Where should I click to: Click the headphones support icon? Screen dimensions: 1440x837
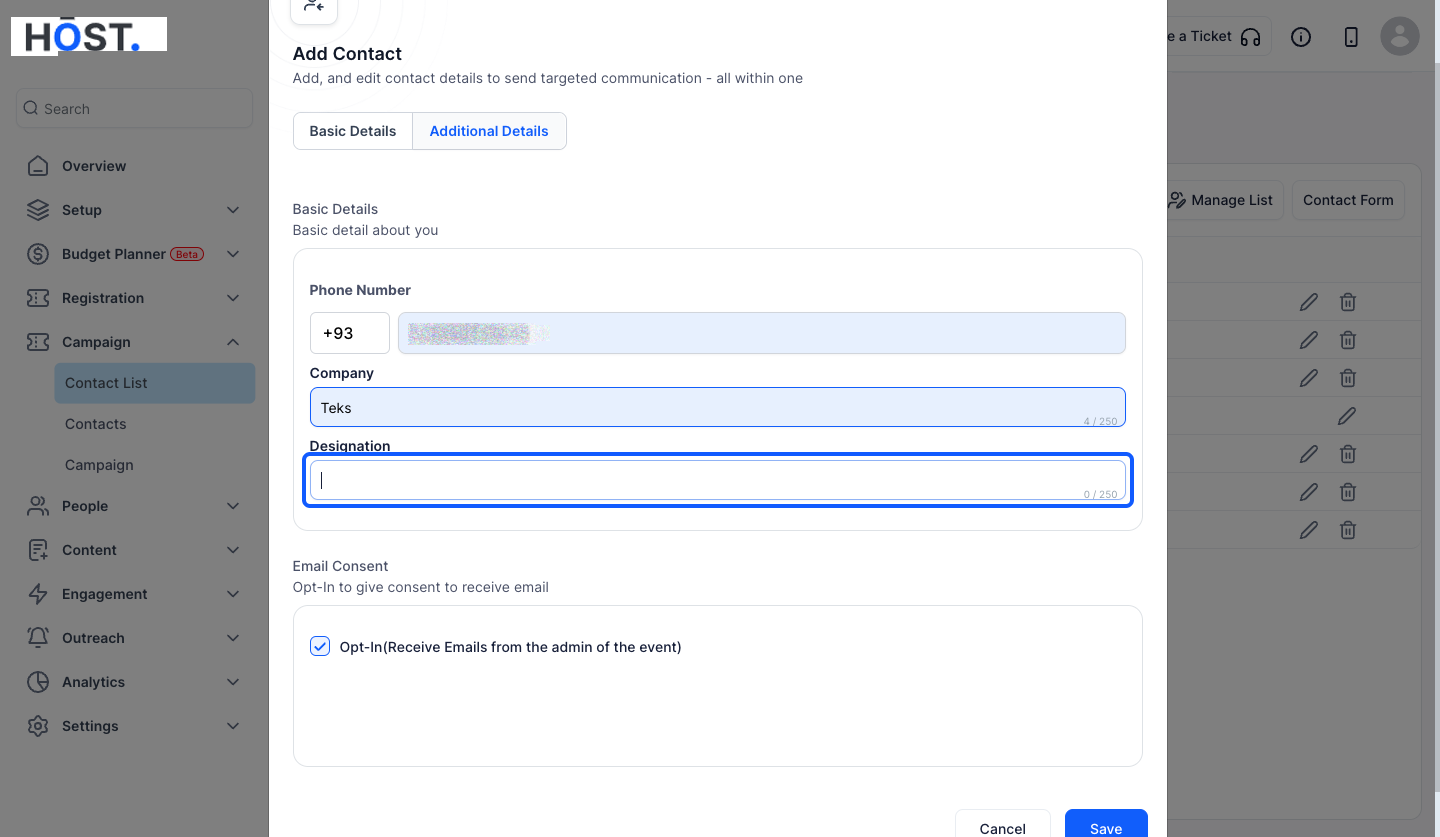click(1250, 37)
